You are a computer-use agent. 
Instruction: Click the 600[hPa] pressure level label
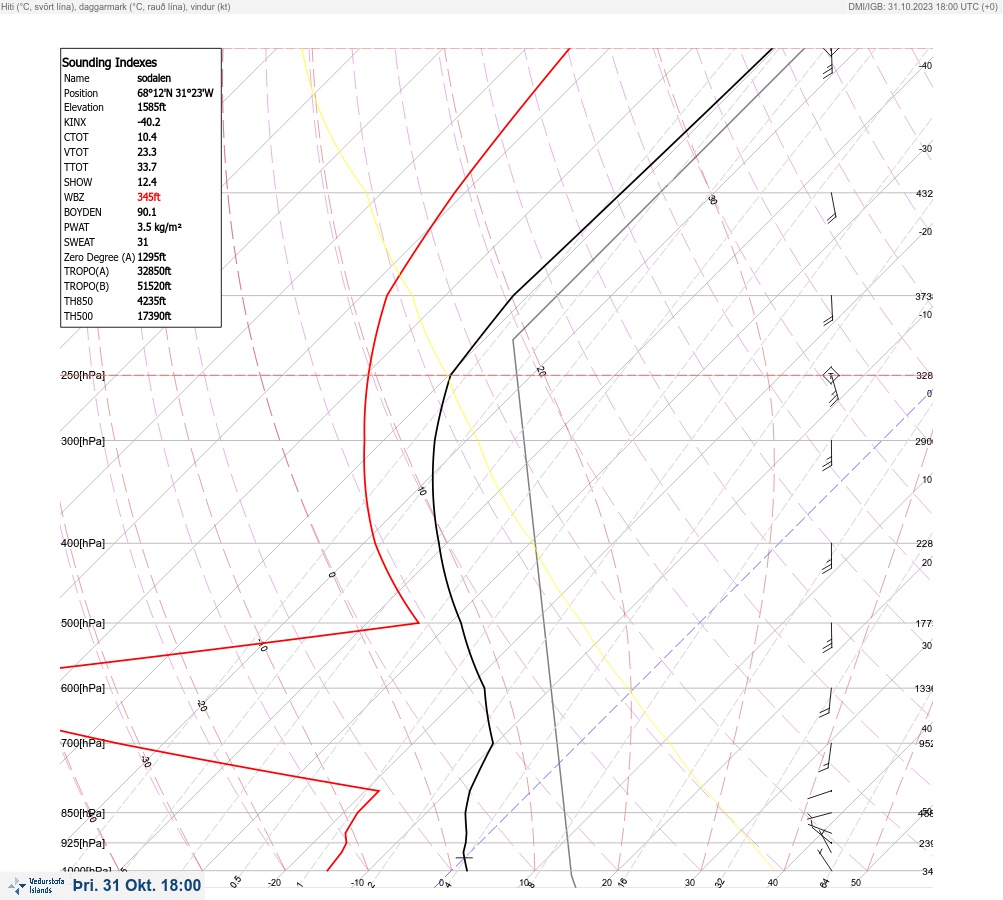[83, 688]
